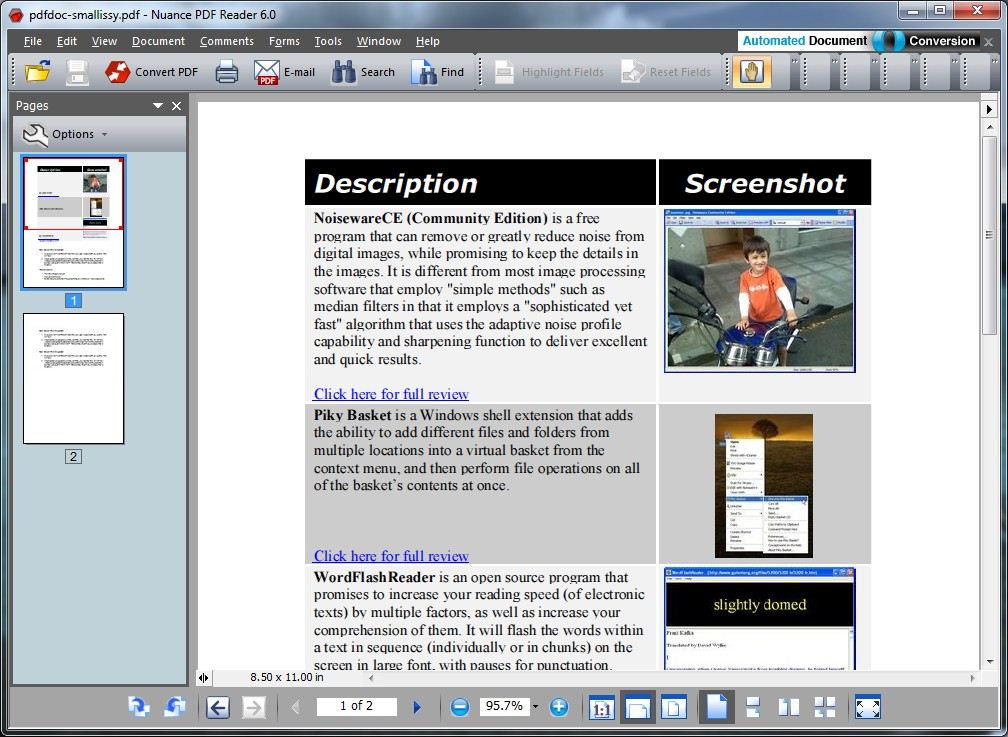The width and height of the screenshot is (1008, 737).
Task: Zoom out with the minus button
Action: pyautogui.click(x=460, y=707)
